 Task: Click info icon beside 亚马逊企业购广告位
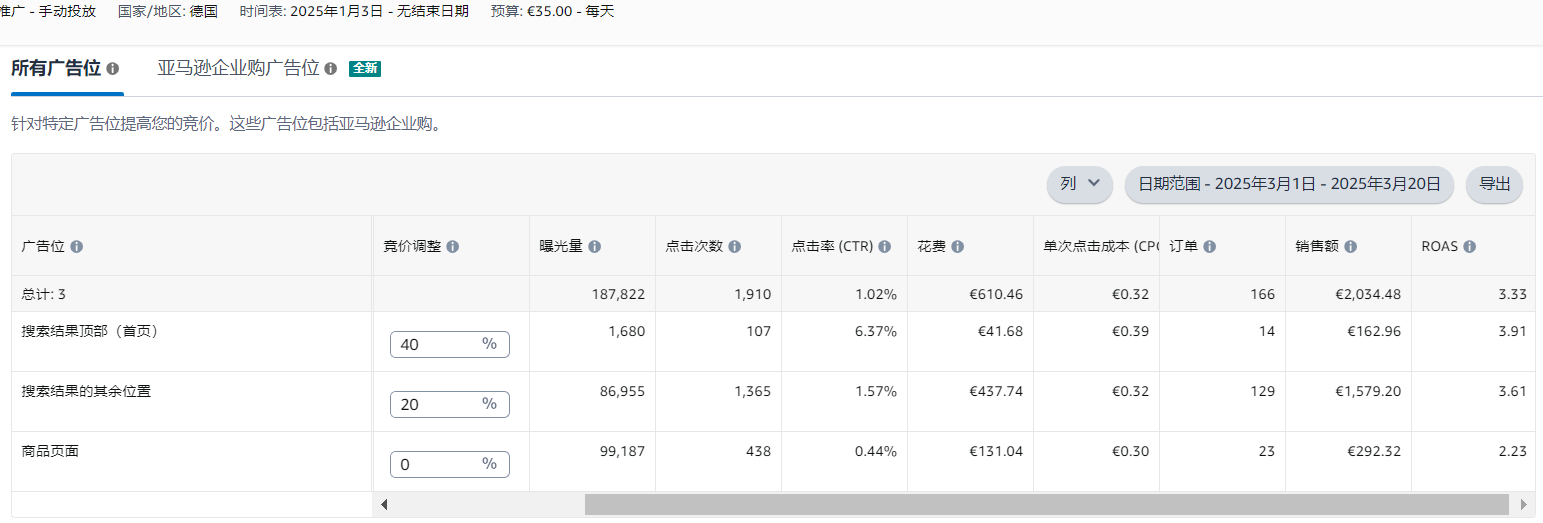tap(331, 69)
